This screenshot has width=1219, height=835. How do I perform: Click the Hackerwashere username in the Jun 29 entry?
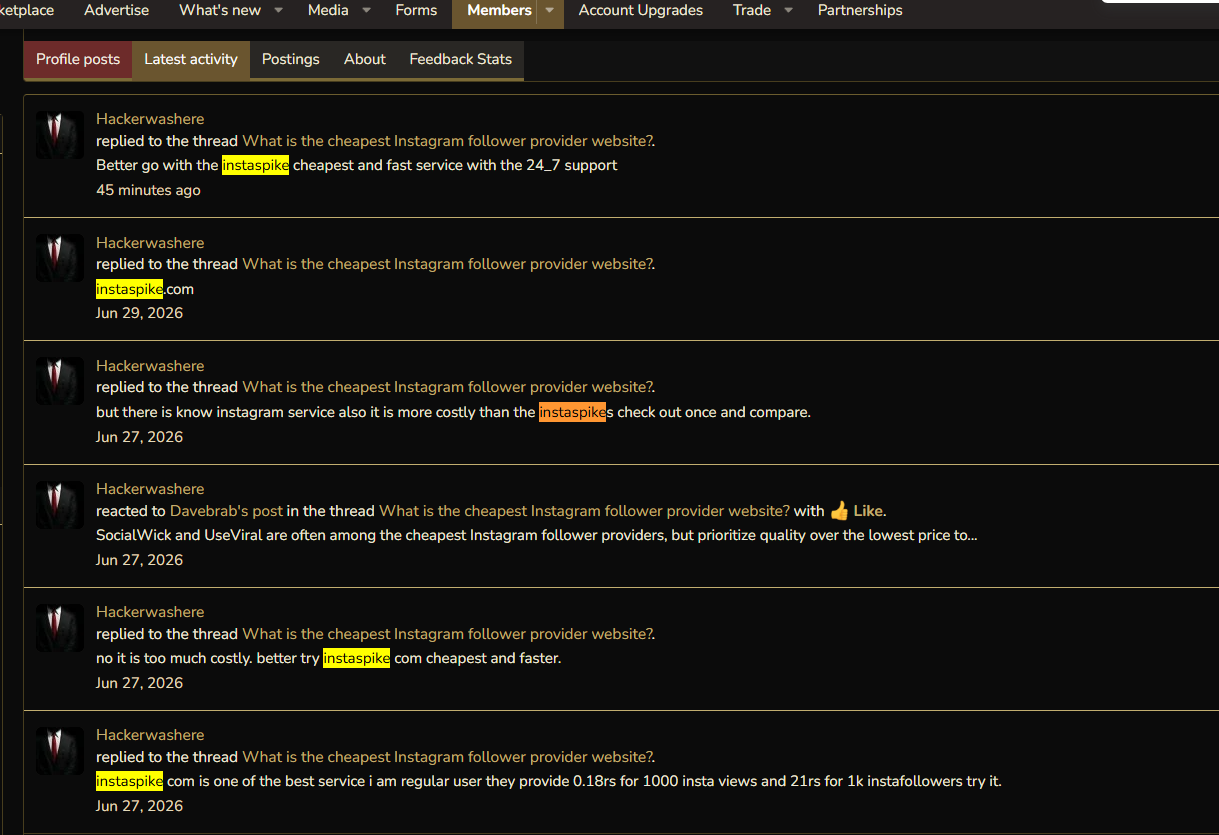pos(150,243)
